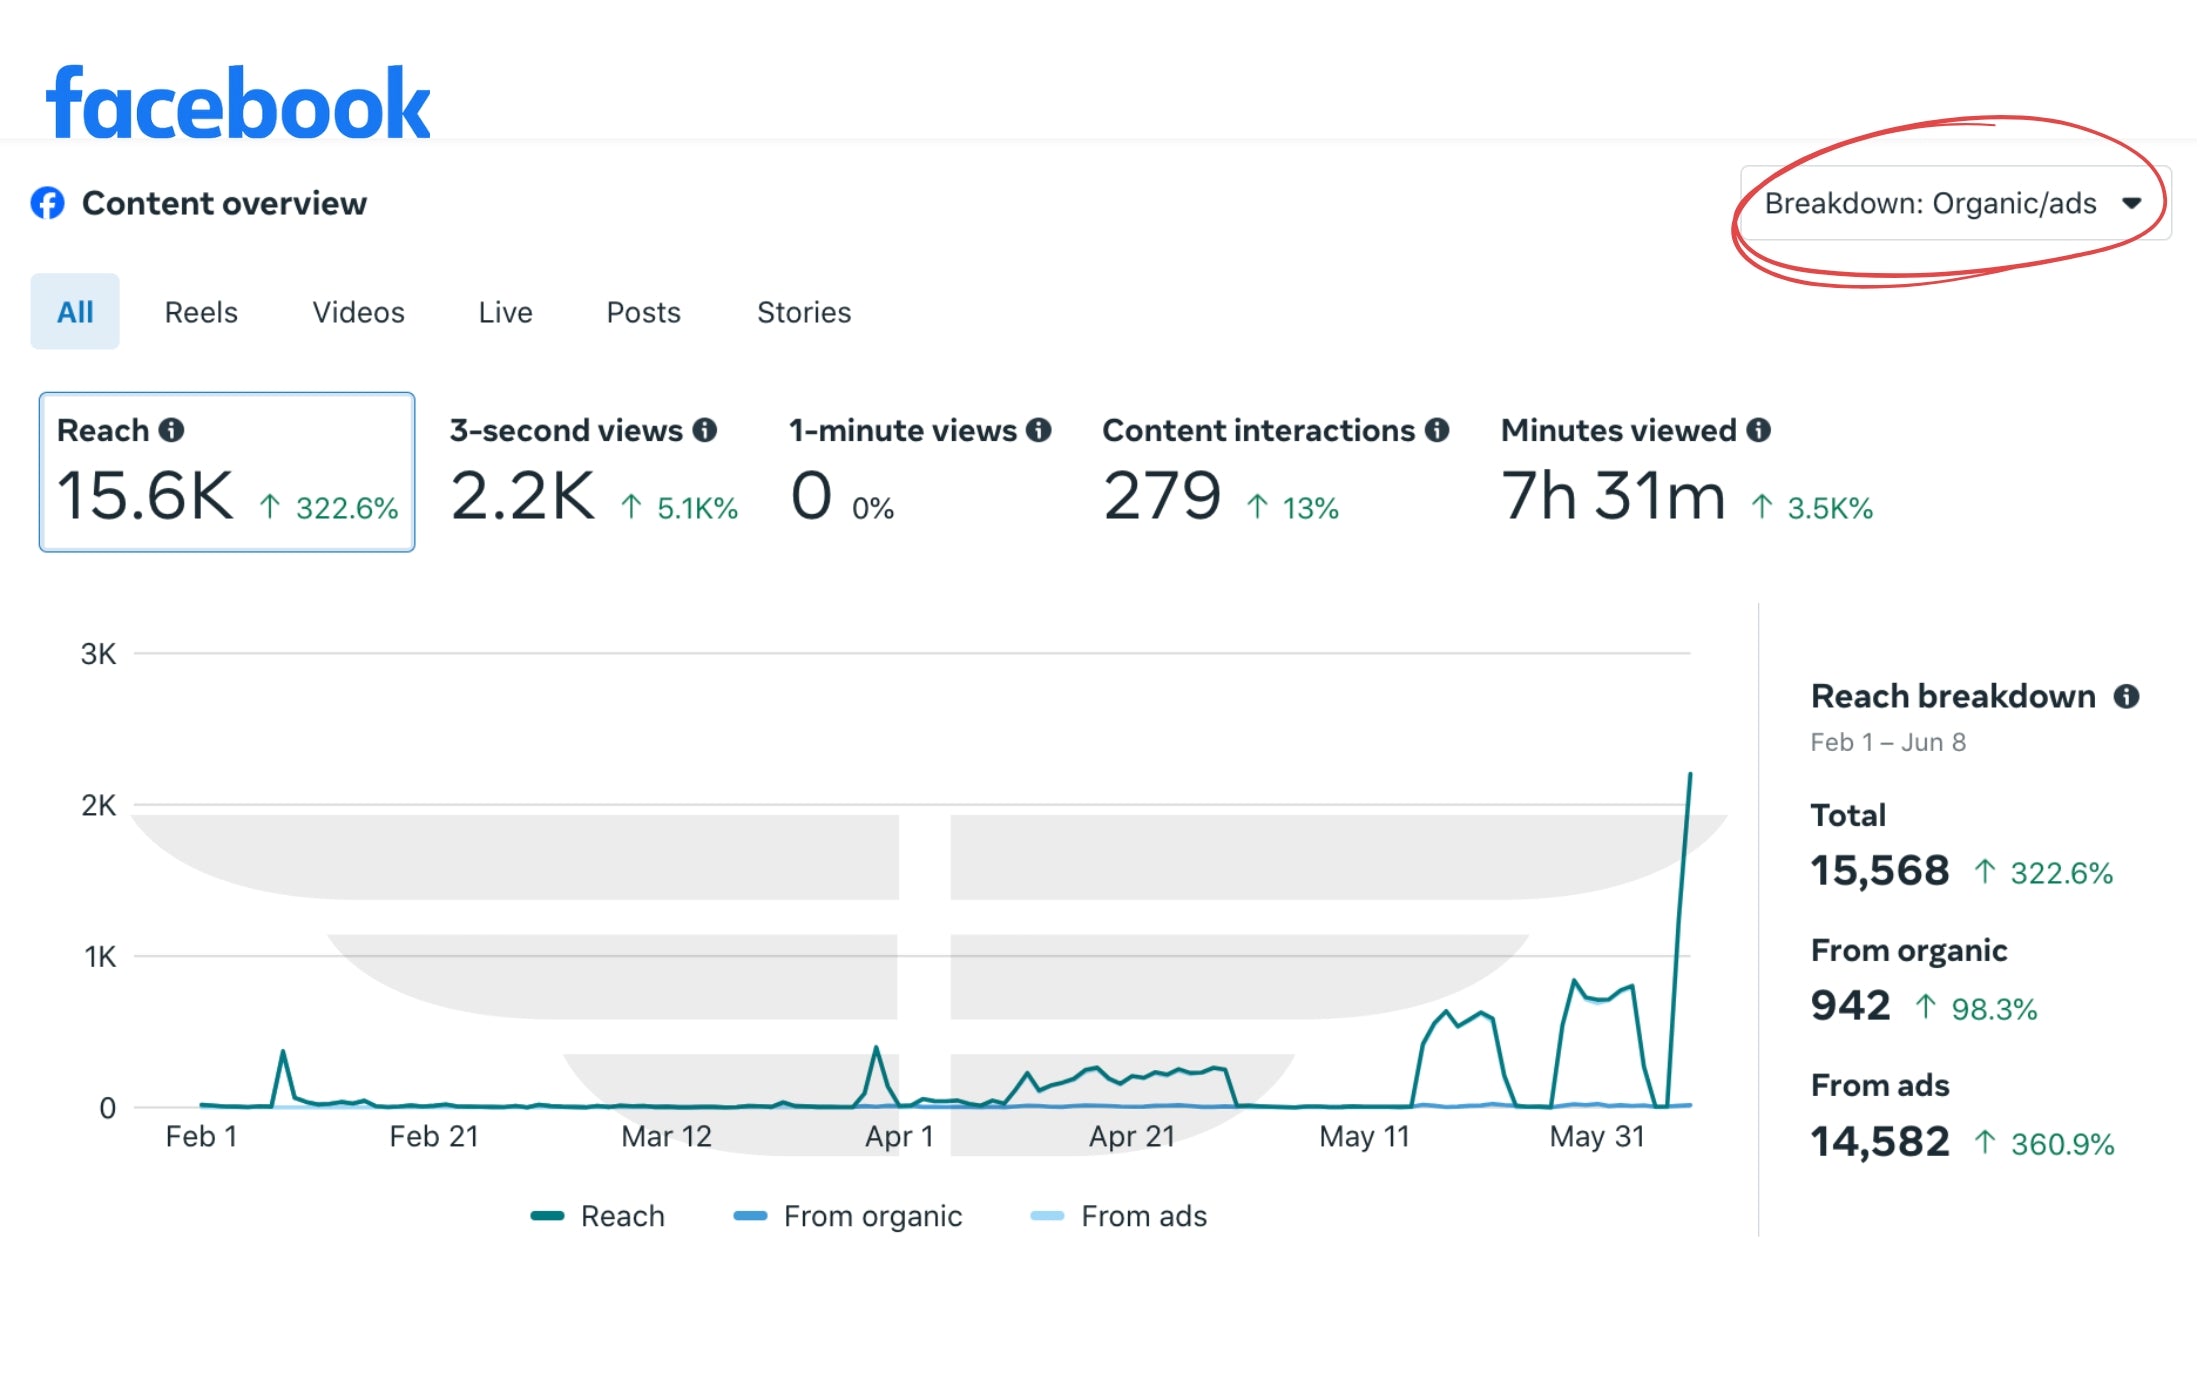Screen dimensions: 2200x1400
Task: Click the Reach breakdown heading
Action: tap(1953, 696)
